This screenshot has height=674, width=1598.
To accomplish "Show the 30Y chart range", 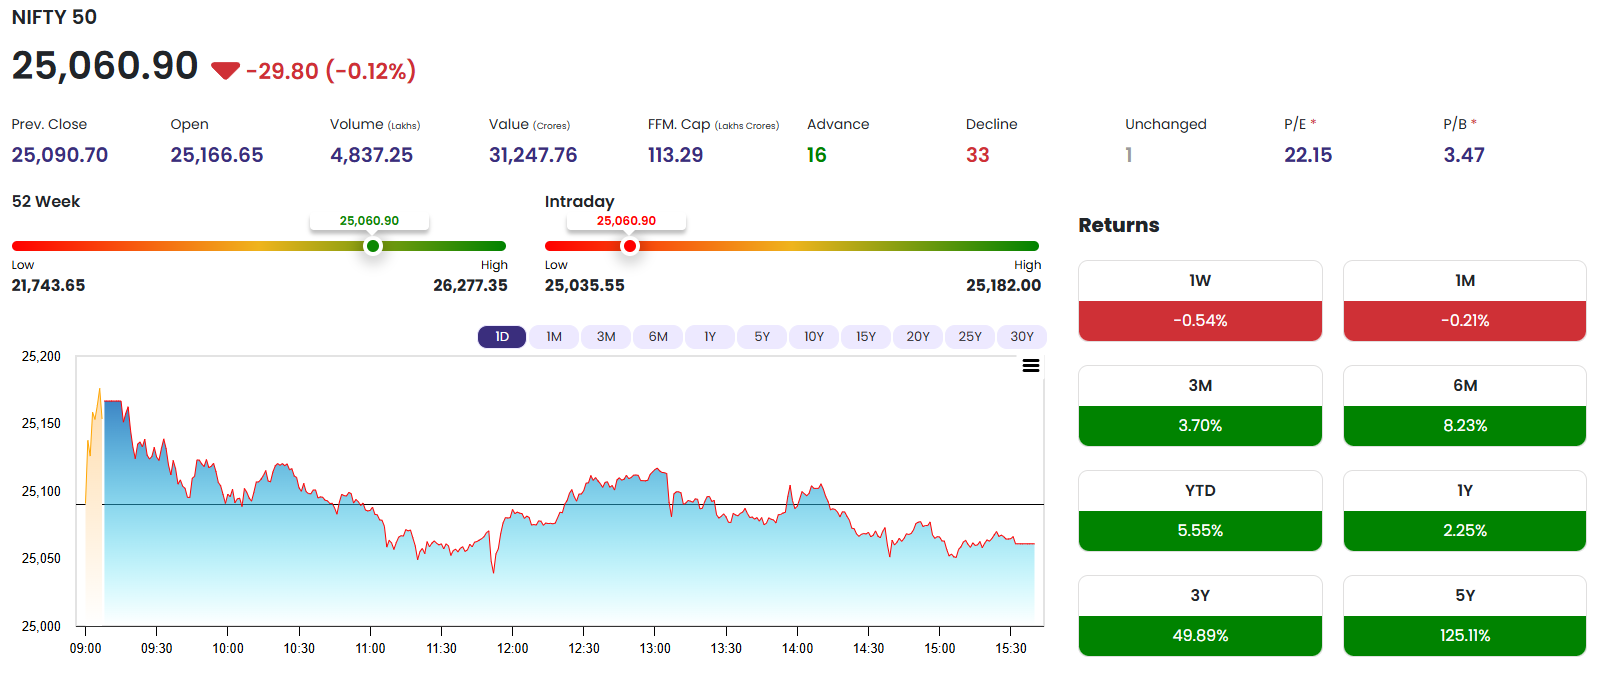I will (x=1022, y=337).
